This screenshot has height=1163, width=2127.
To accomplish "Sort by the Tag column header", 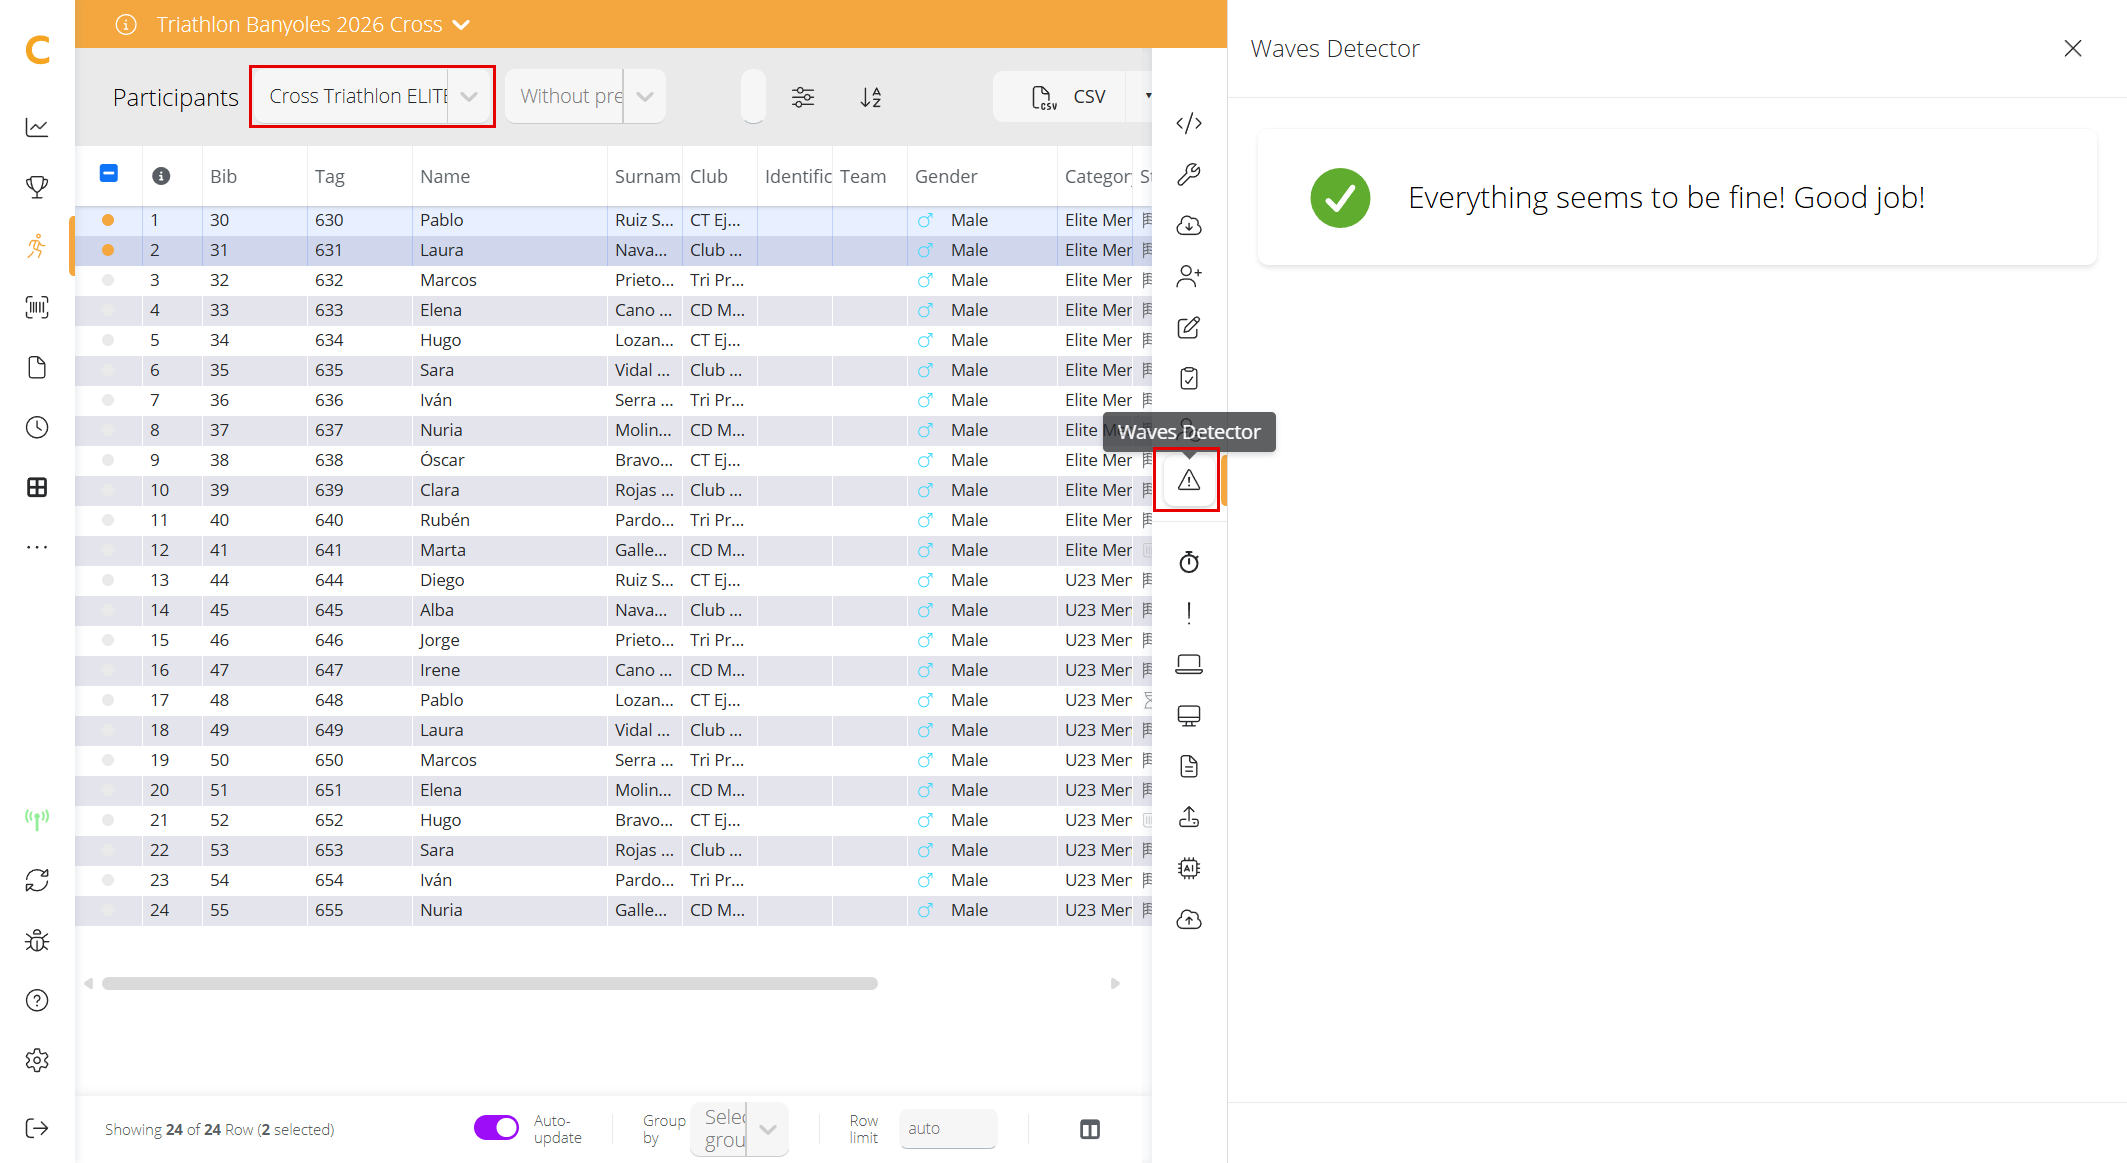I will point(329,176).
